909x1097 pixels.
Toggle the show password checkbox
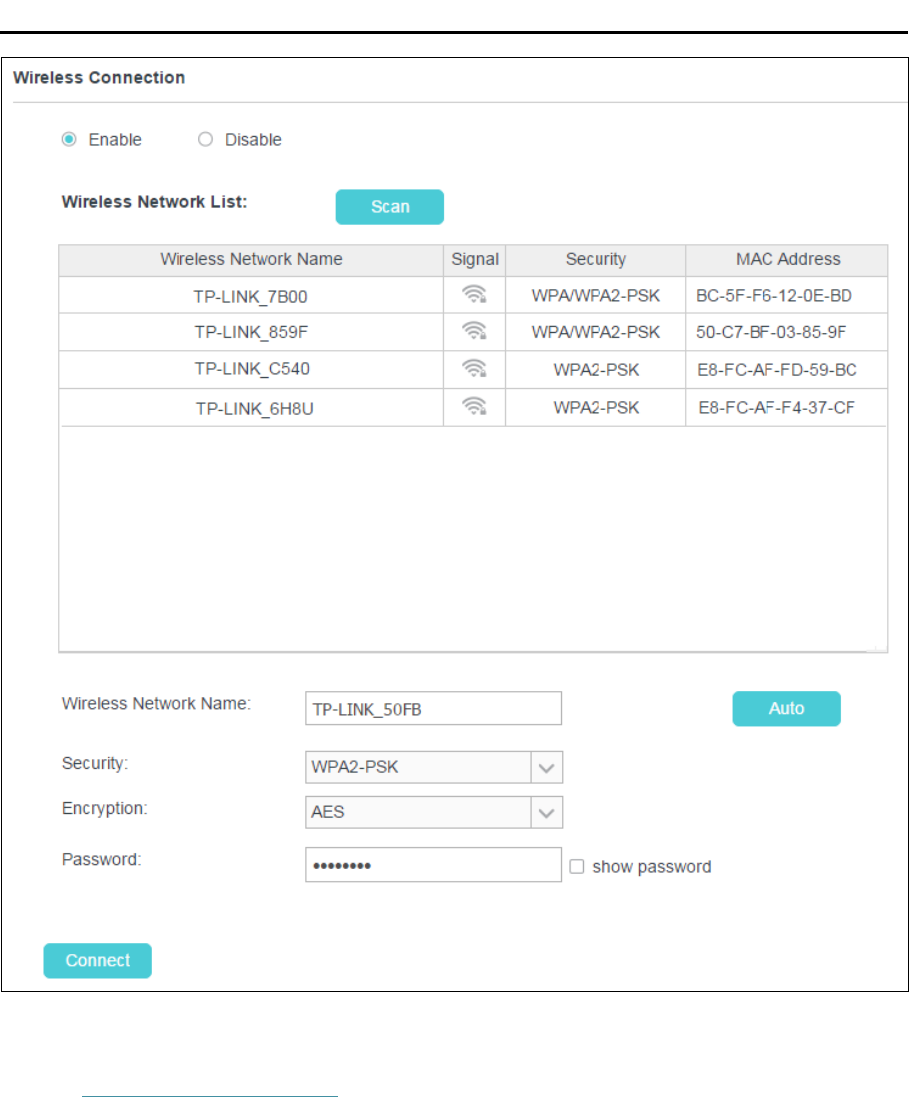click(577, 867)
